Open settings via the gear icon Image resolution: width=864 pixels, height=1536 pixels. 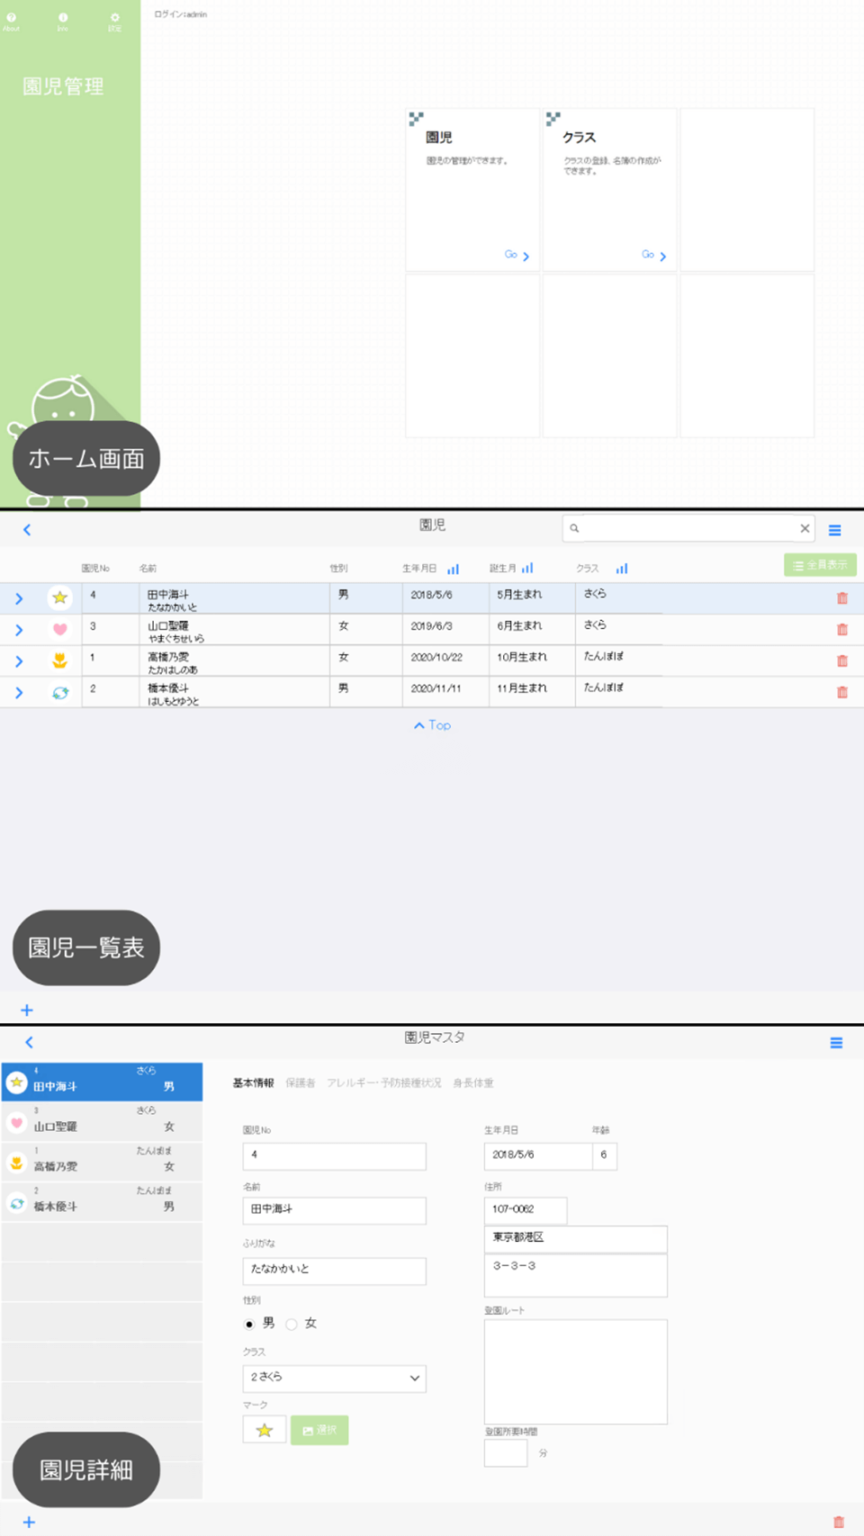116,17
